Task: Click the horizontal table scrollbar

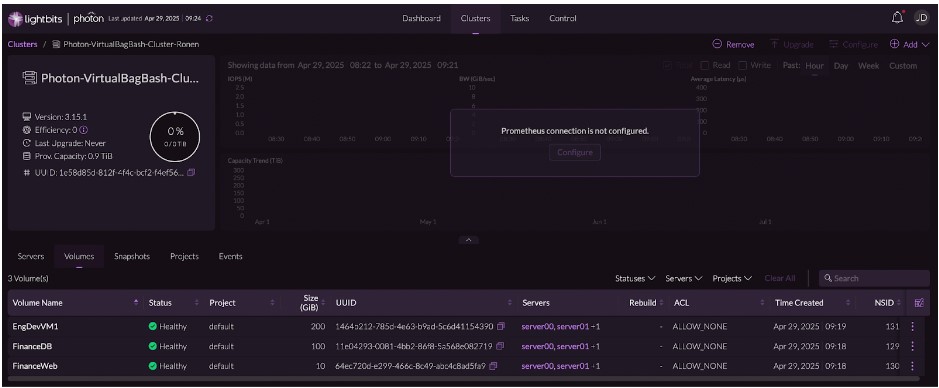Action: tap(464, 378)
